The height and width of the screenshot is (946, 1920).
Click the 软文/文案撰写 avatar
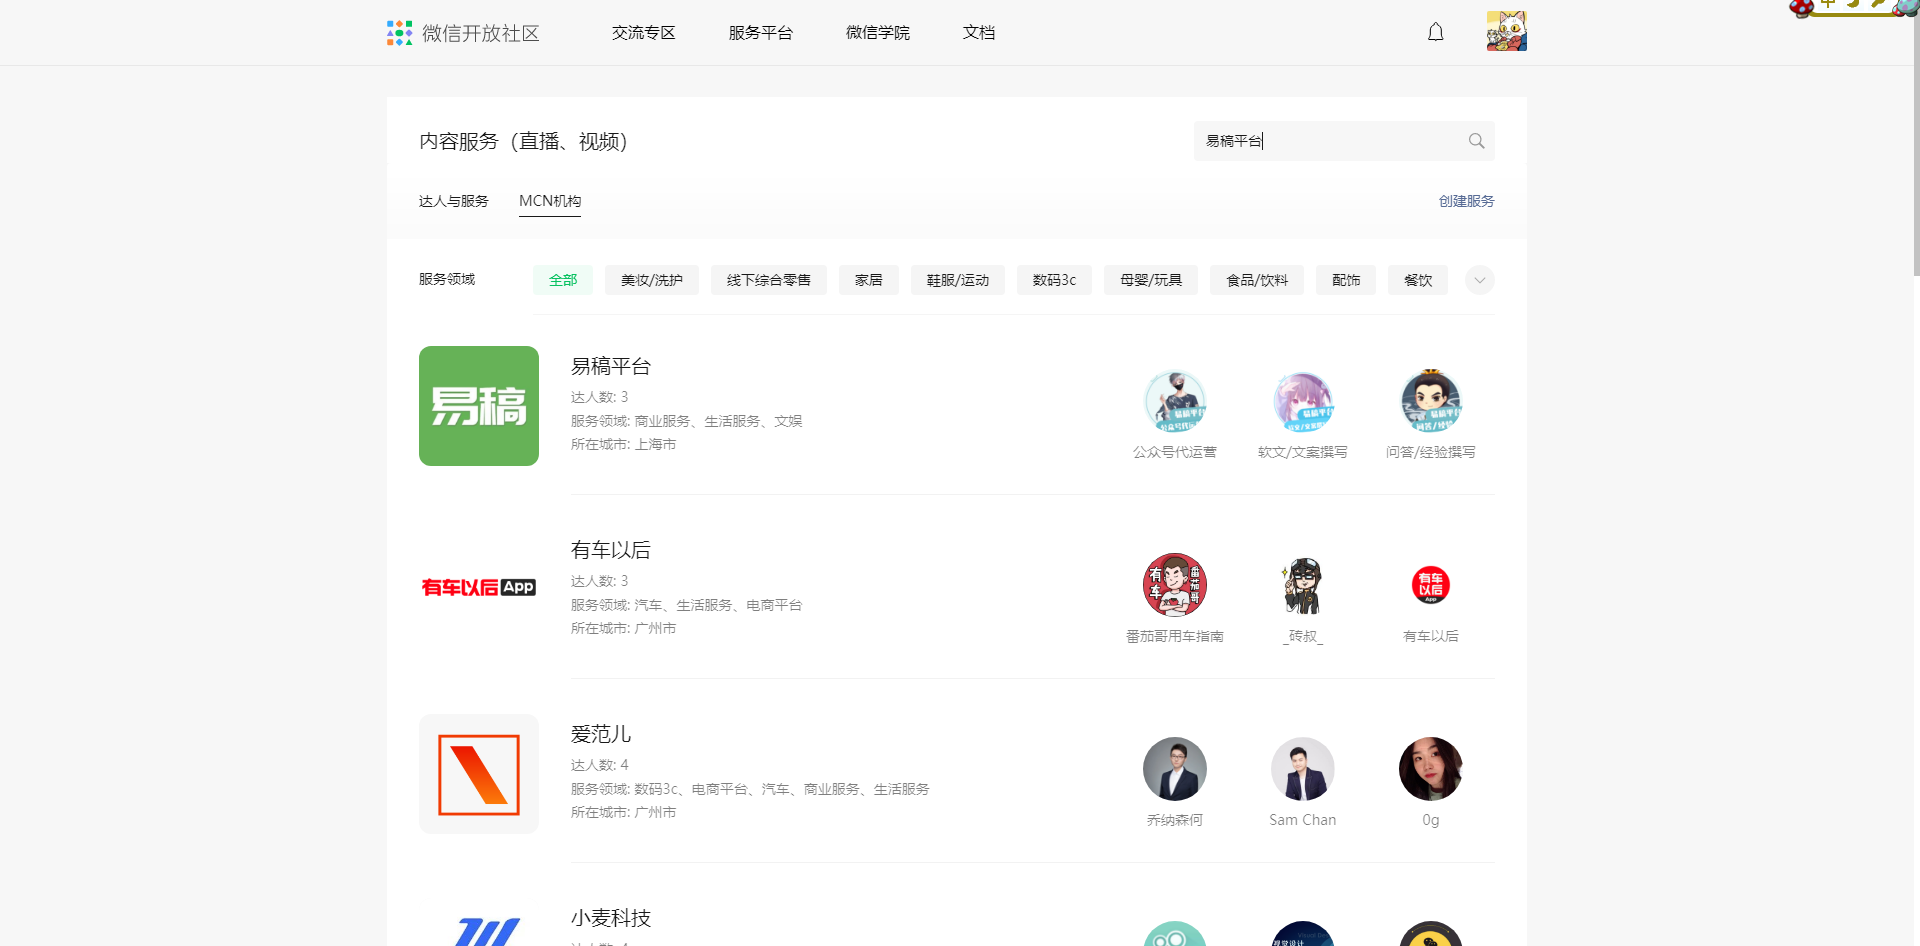coord(1303,402)
